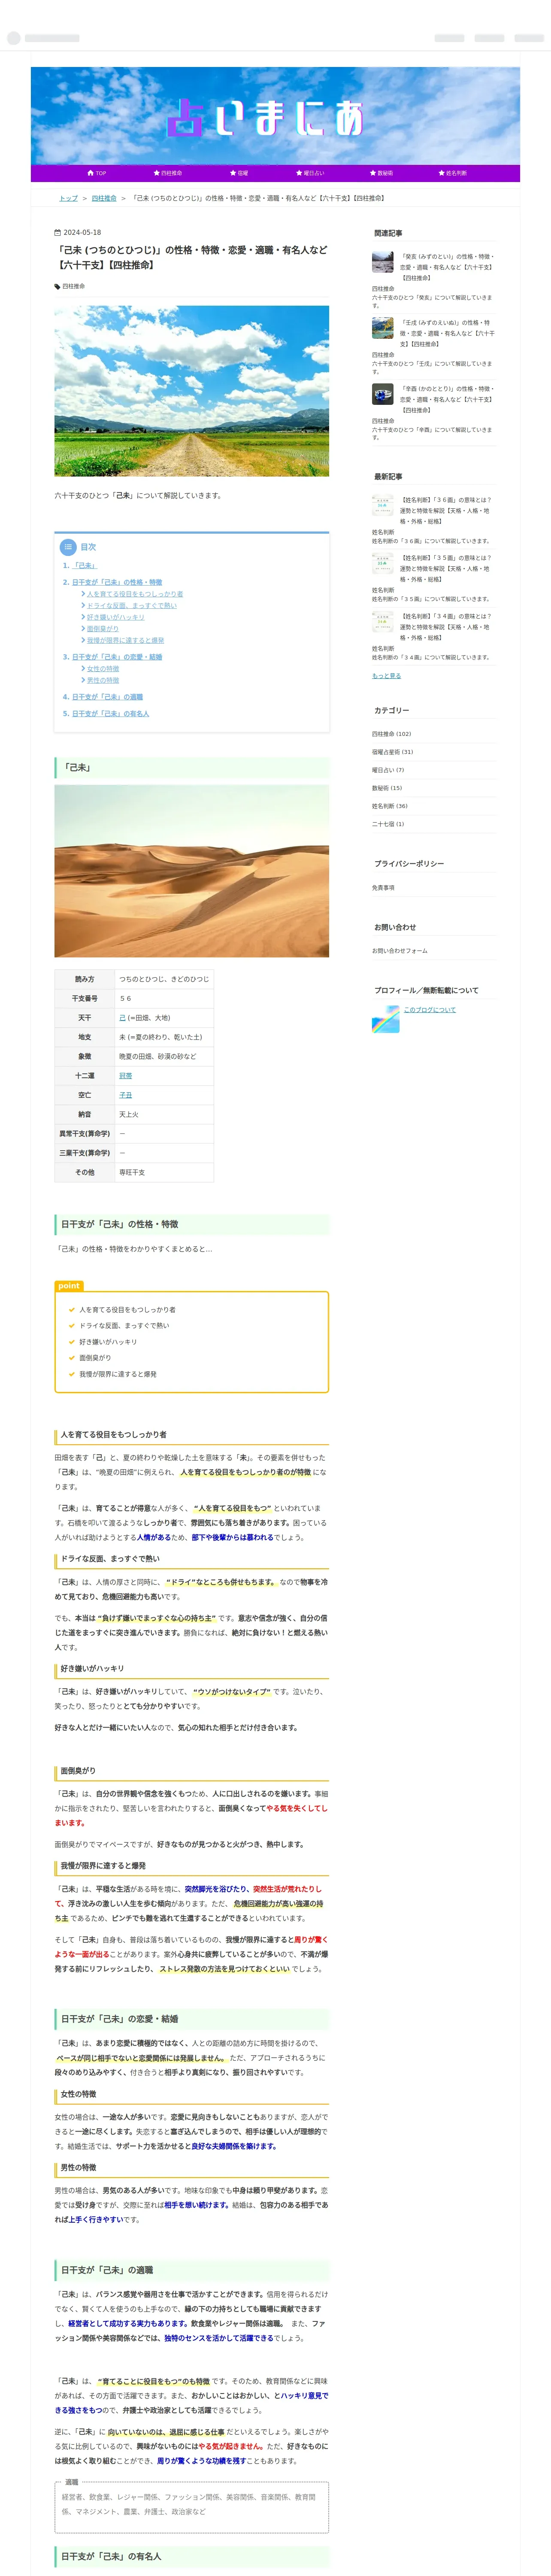Open category 二十七宿 (1)
The image size is (551, 2576).
[x=388, y=824]
